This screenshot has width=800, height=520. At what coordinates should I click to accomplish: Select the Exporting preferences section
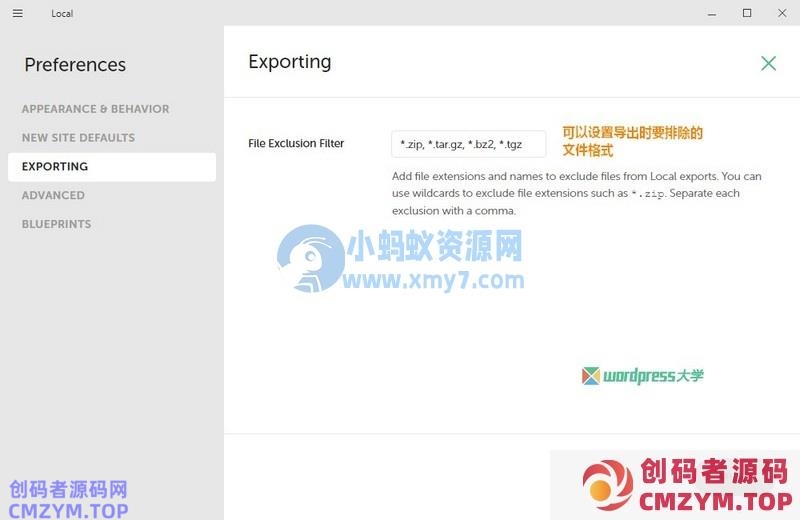tap(55, 167)
